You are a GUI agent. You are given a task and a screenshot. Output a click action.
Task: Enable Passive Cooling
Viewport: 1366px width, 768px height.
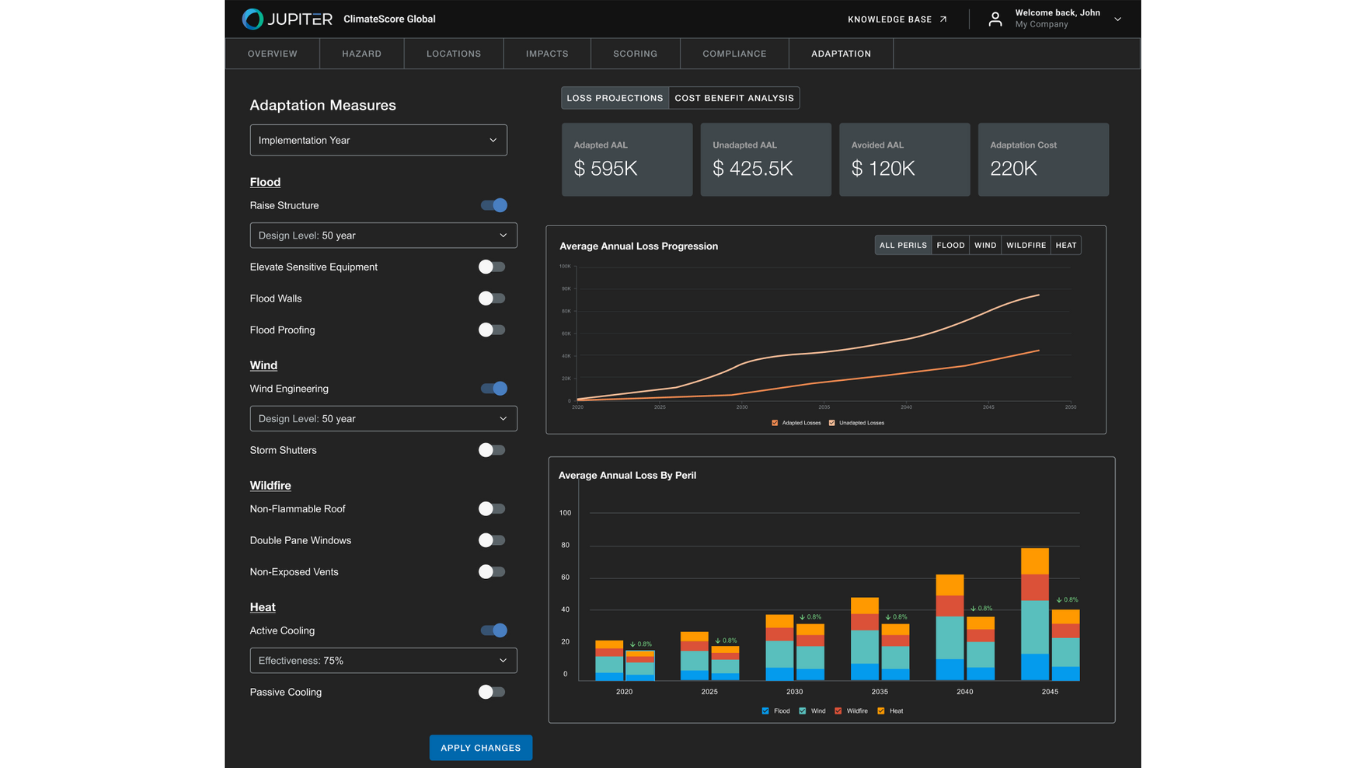[x=491, y=691]
